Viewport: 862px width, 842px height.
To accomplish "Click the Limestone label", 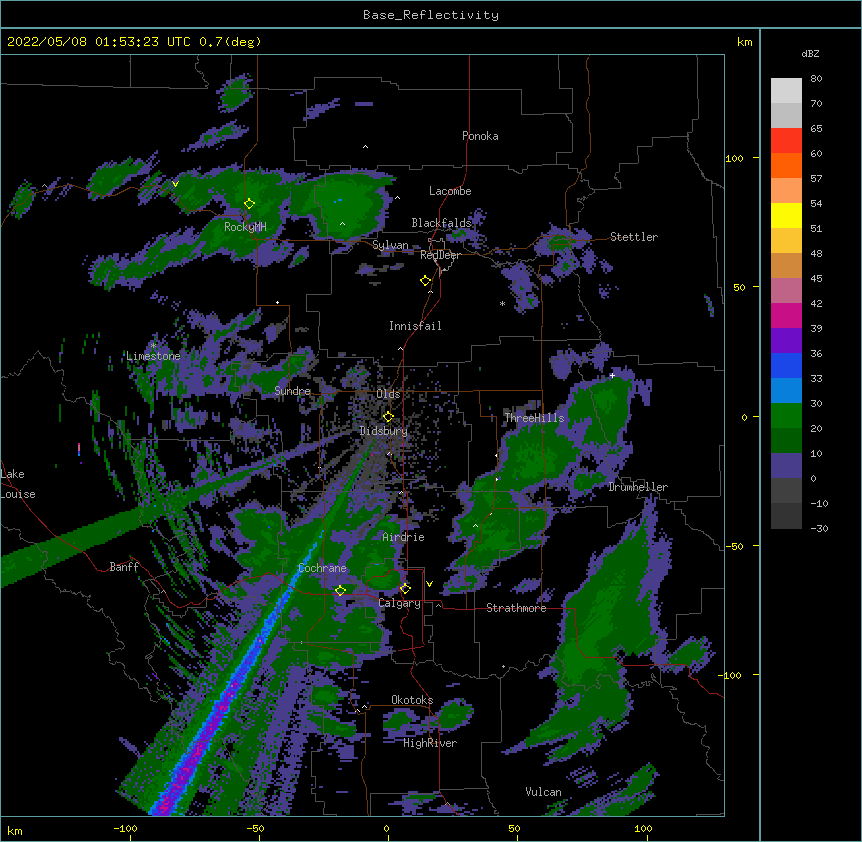I will 153,356.
